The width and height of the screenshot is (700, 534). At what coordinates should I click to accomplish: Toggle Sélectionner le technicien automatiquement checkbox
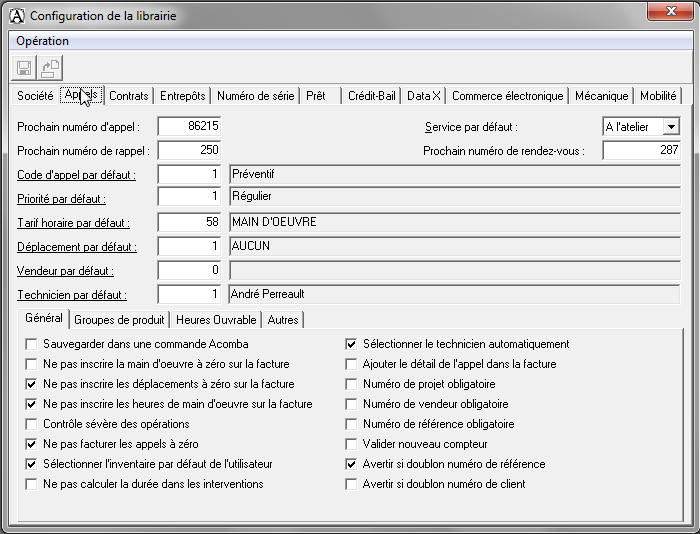(x=351, y=344)
